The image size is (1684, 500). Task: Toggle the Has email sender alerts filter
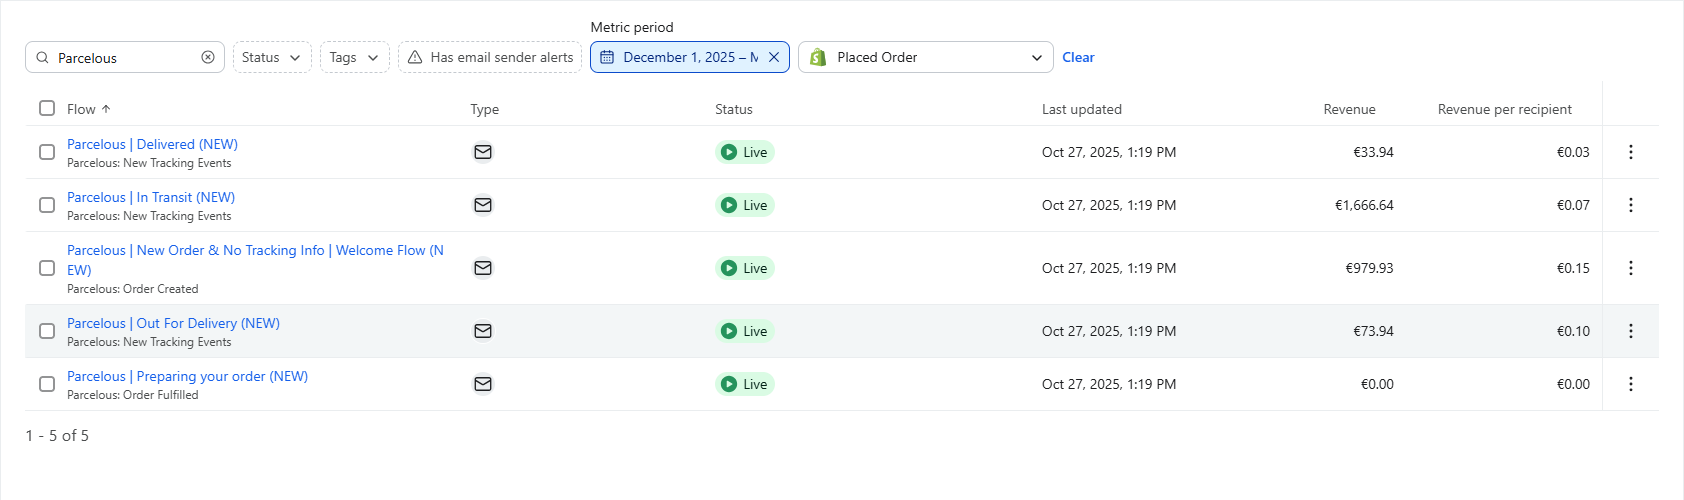pyautogui.click(x=490, y=57)
